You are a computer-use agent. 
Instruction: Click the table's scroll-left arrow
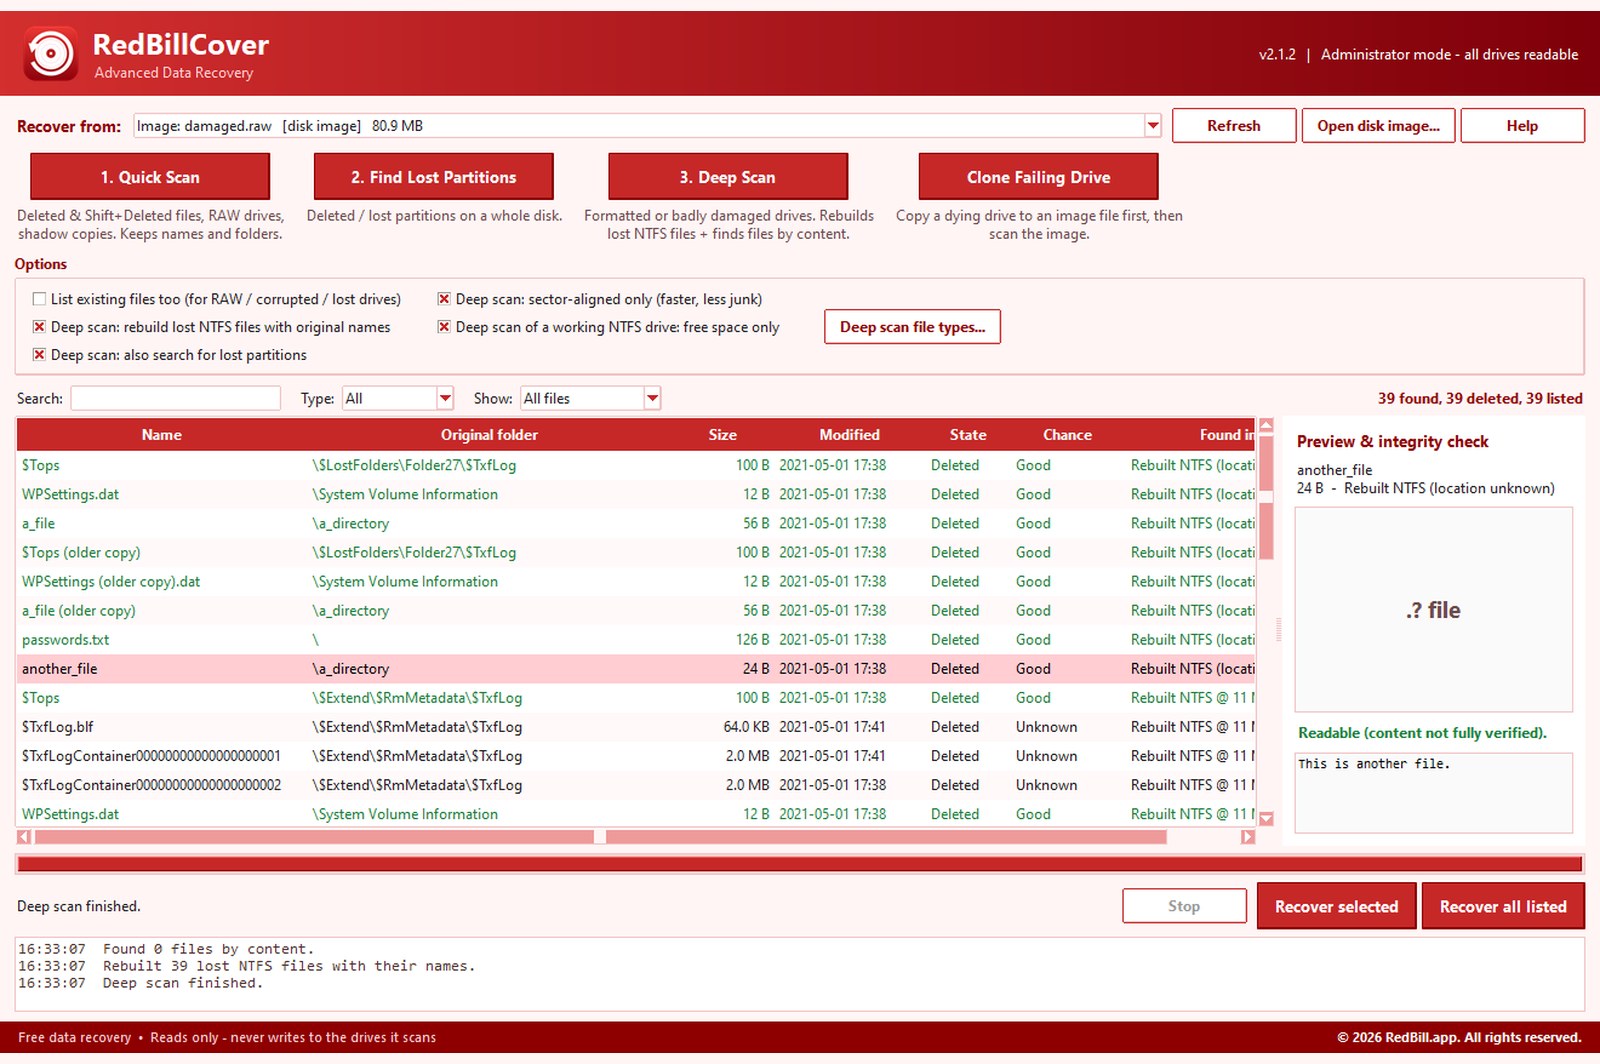[24, 837]
